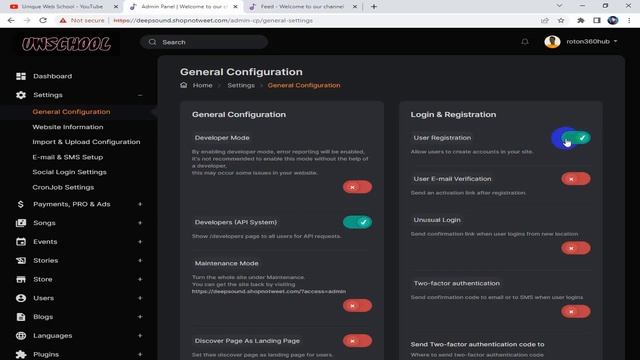Click the Users person icon
The image size is (640, 360).
[x=21, y=298]
